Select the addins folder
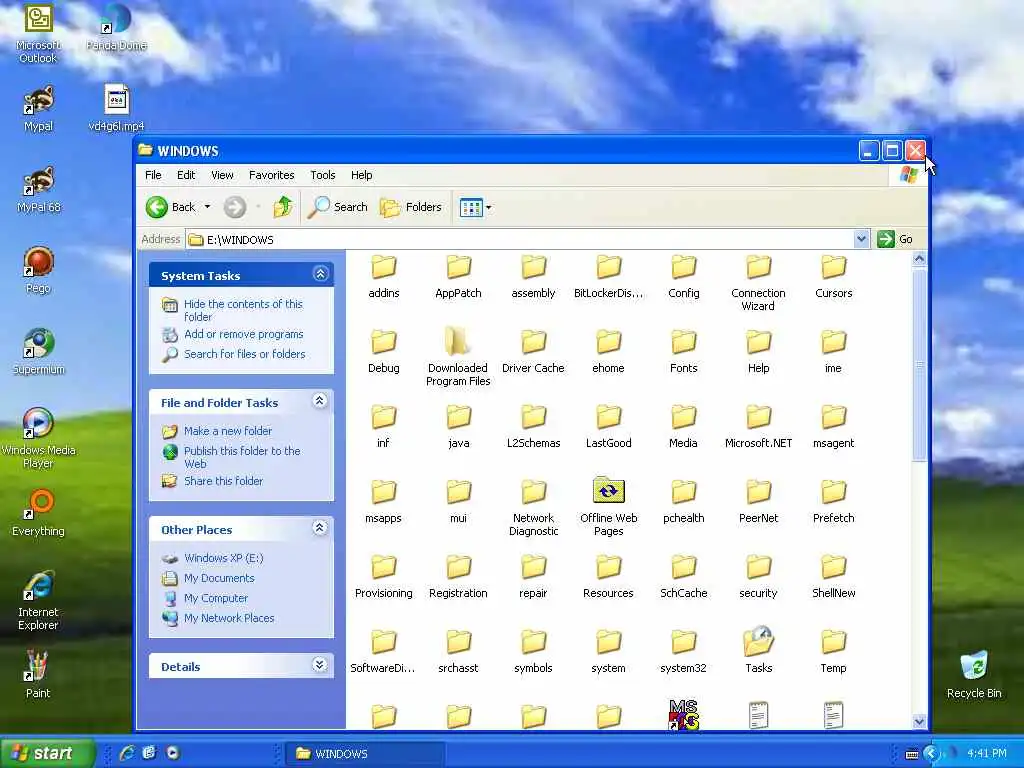The width and height of the screenshot is (1024, 768). click(384, 277)
